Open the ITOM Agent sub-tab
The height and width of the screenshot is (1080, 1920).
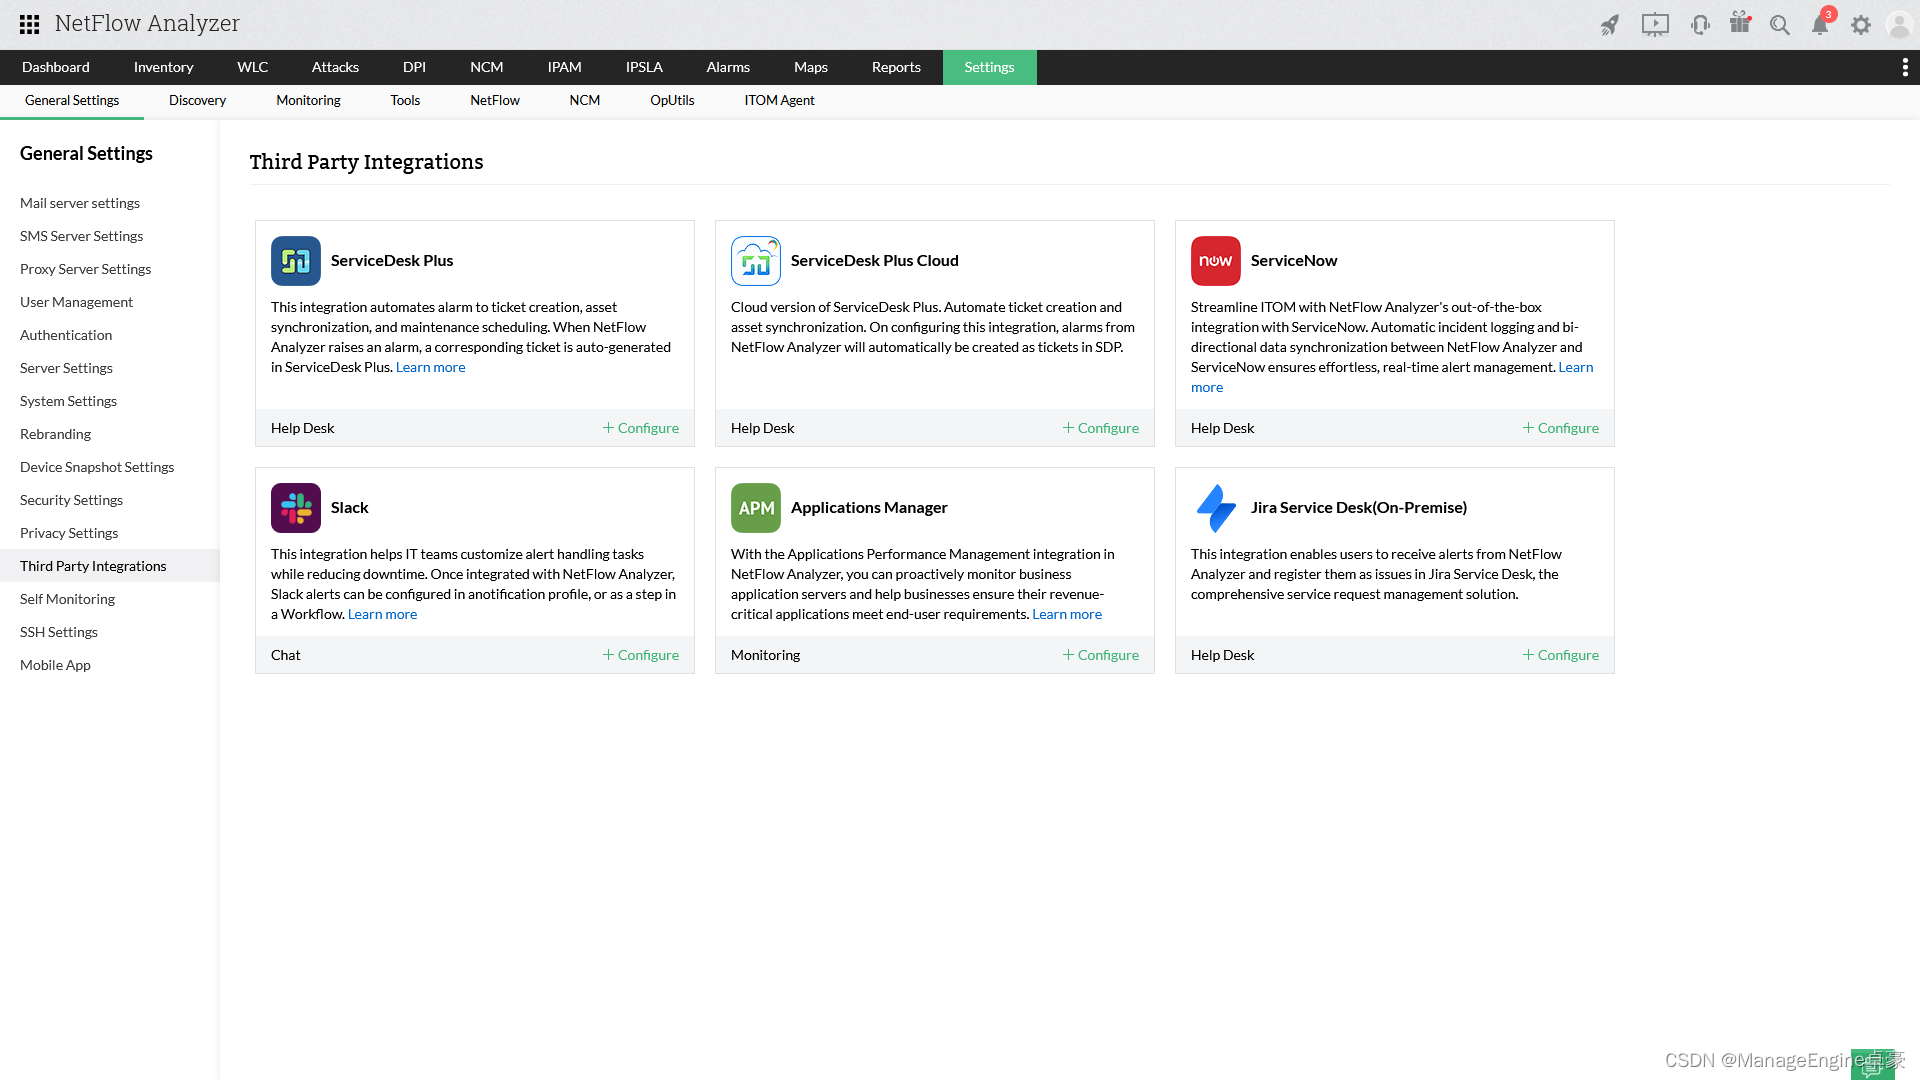pyautogui.click(x=780, y=101)
